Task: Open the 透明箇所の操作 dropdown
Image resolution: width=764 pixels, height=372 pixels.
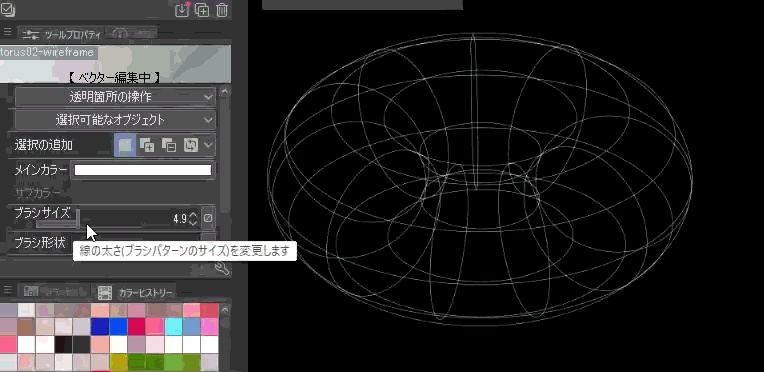Action: tap(115, 97)
